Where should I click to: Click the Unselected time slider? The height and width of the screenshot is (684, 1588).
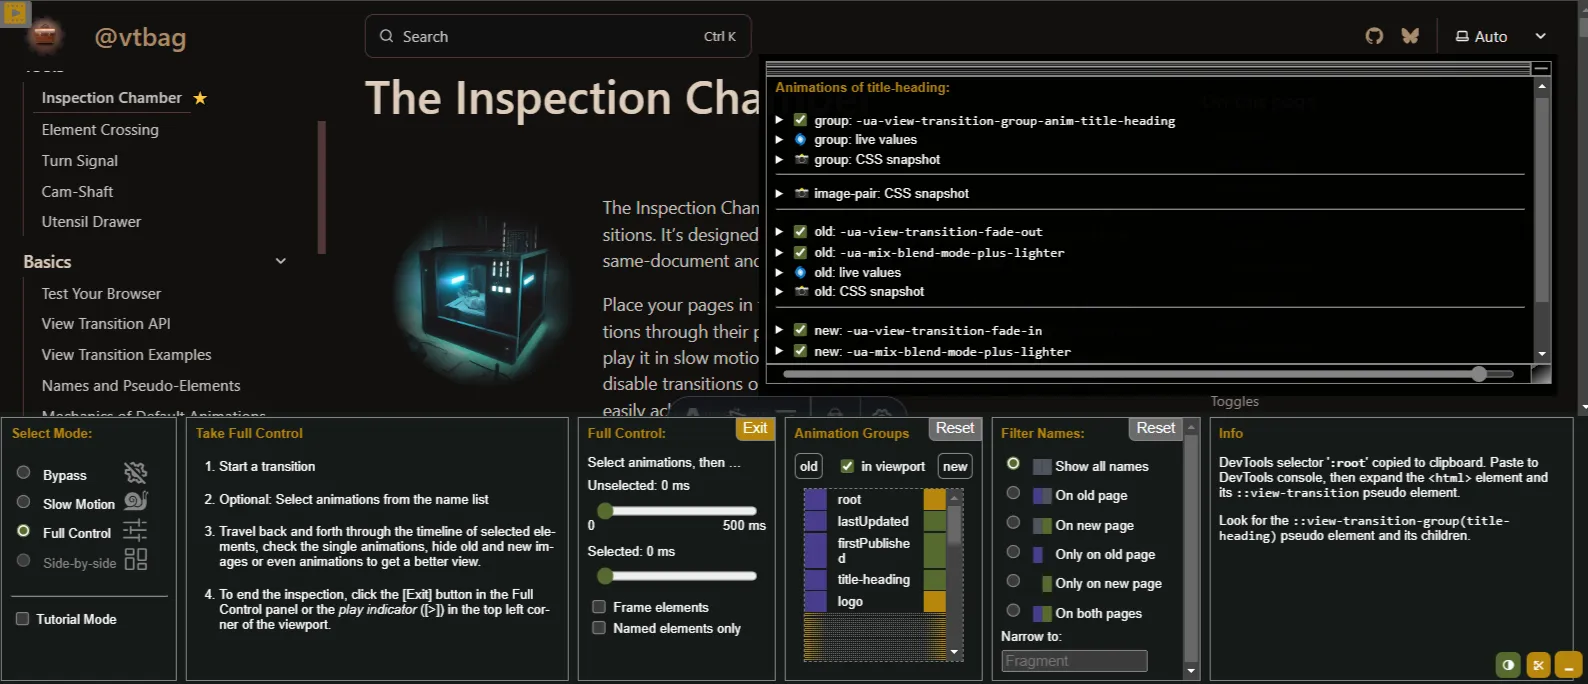click(677, 510)
